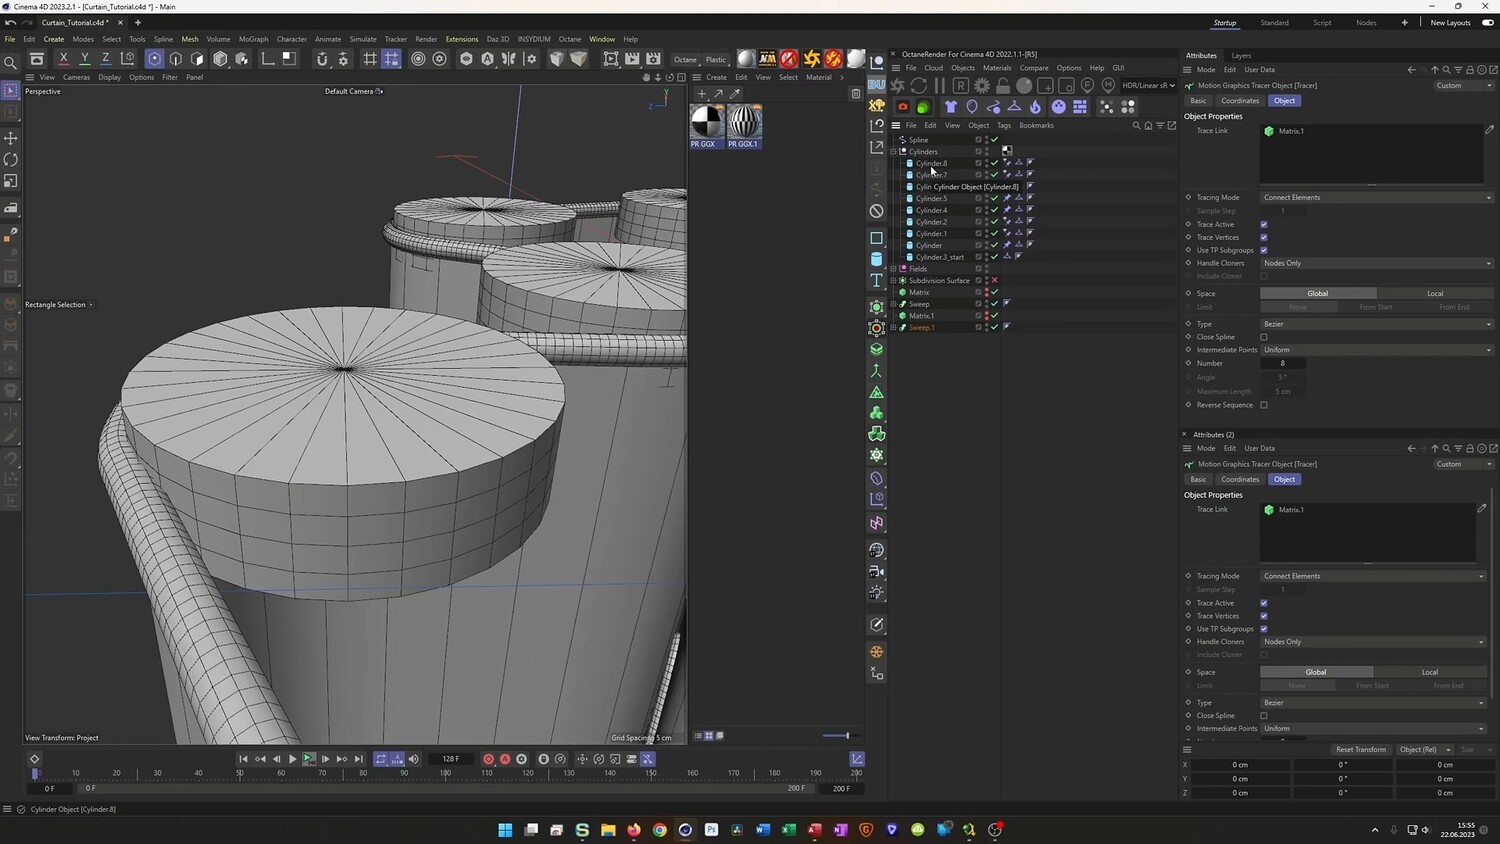Select the PR GGX.1 material thumbnail

coord(744,123)
